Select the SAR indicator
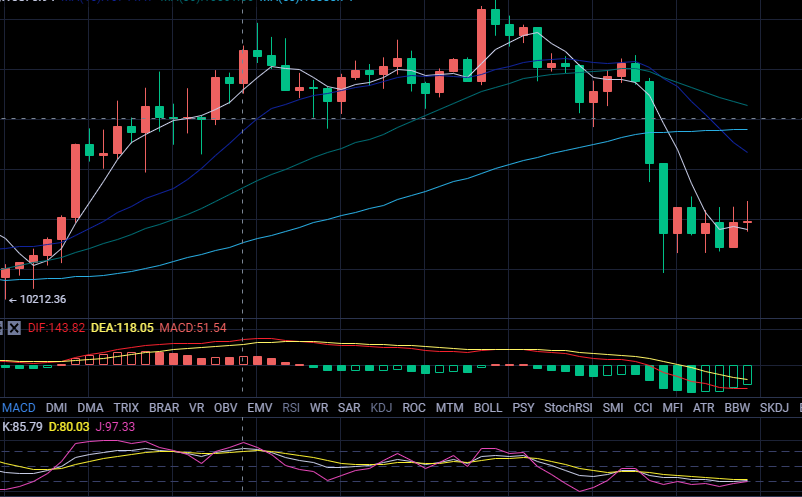Screen dimensions: 802x497 pyautogui.click(x=349, y=407)
